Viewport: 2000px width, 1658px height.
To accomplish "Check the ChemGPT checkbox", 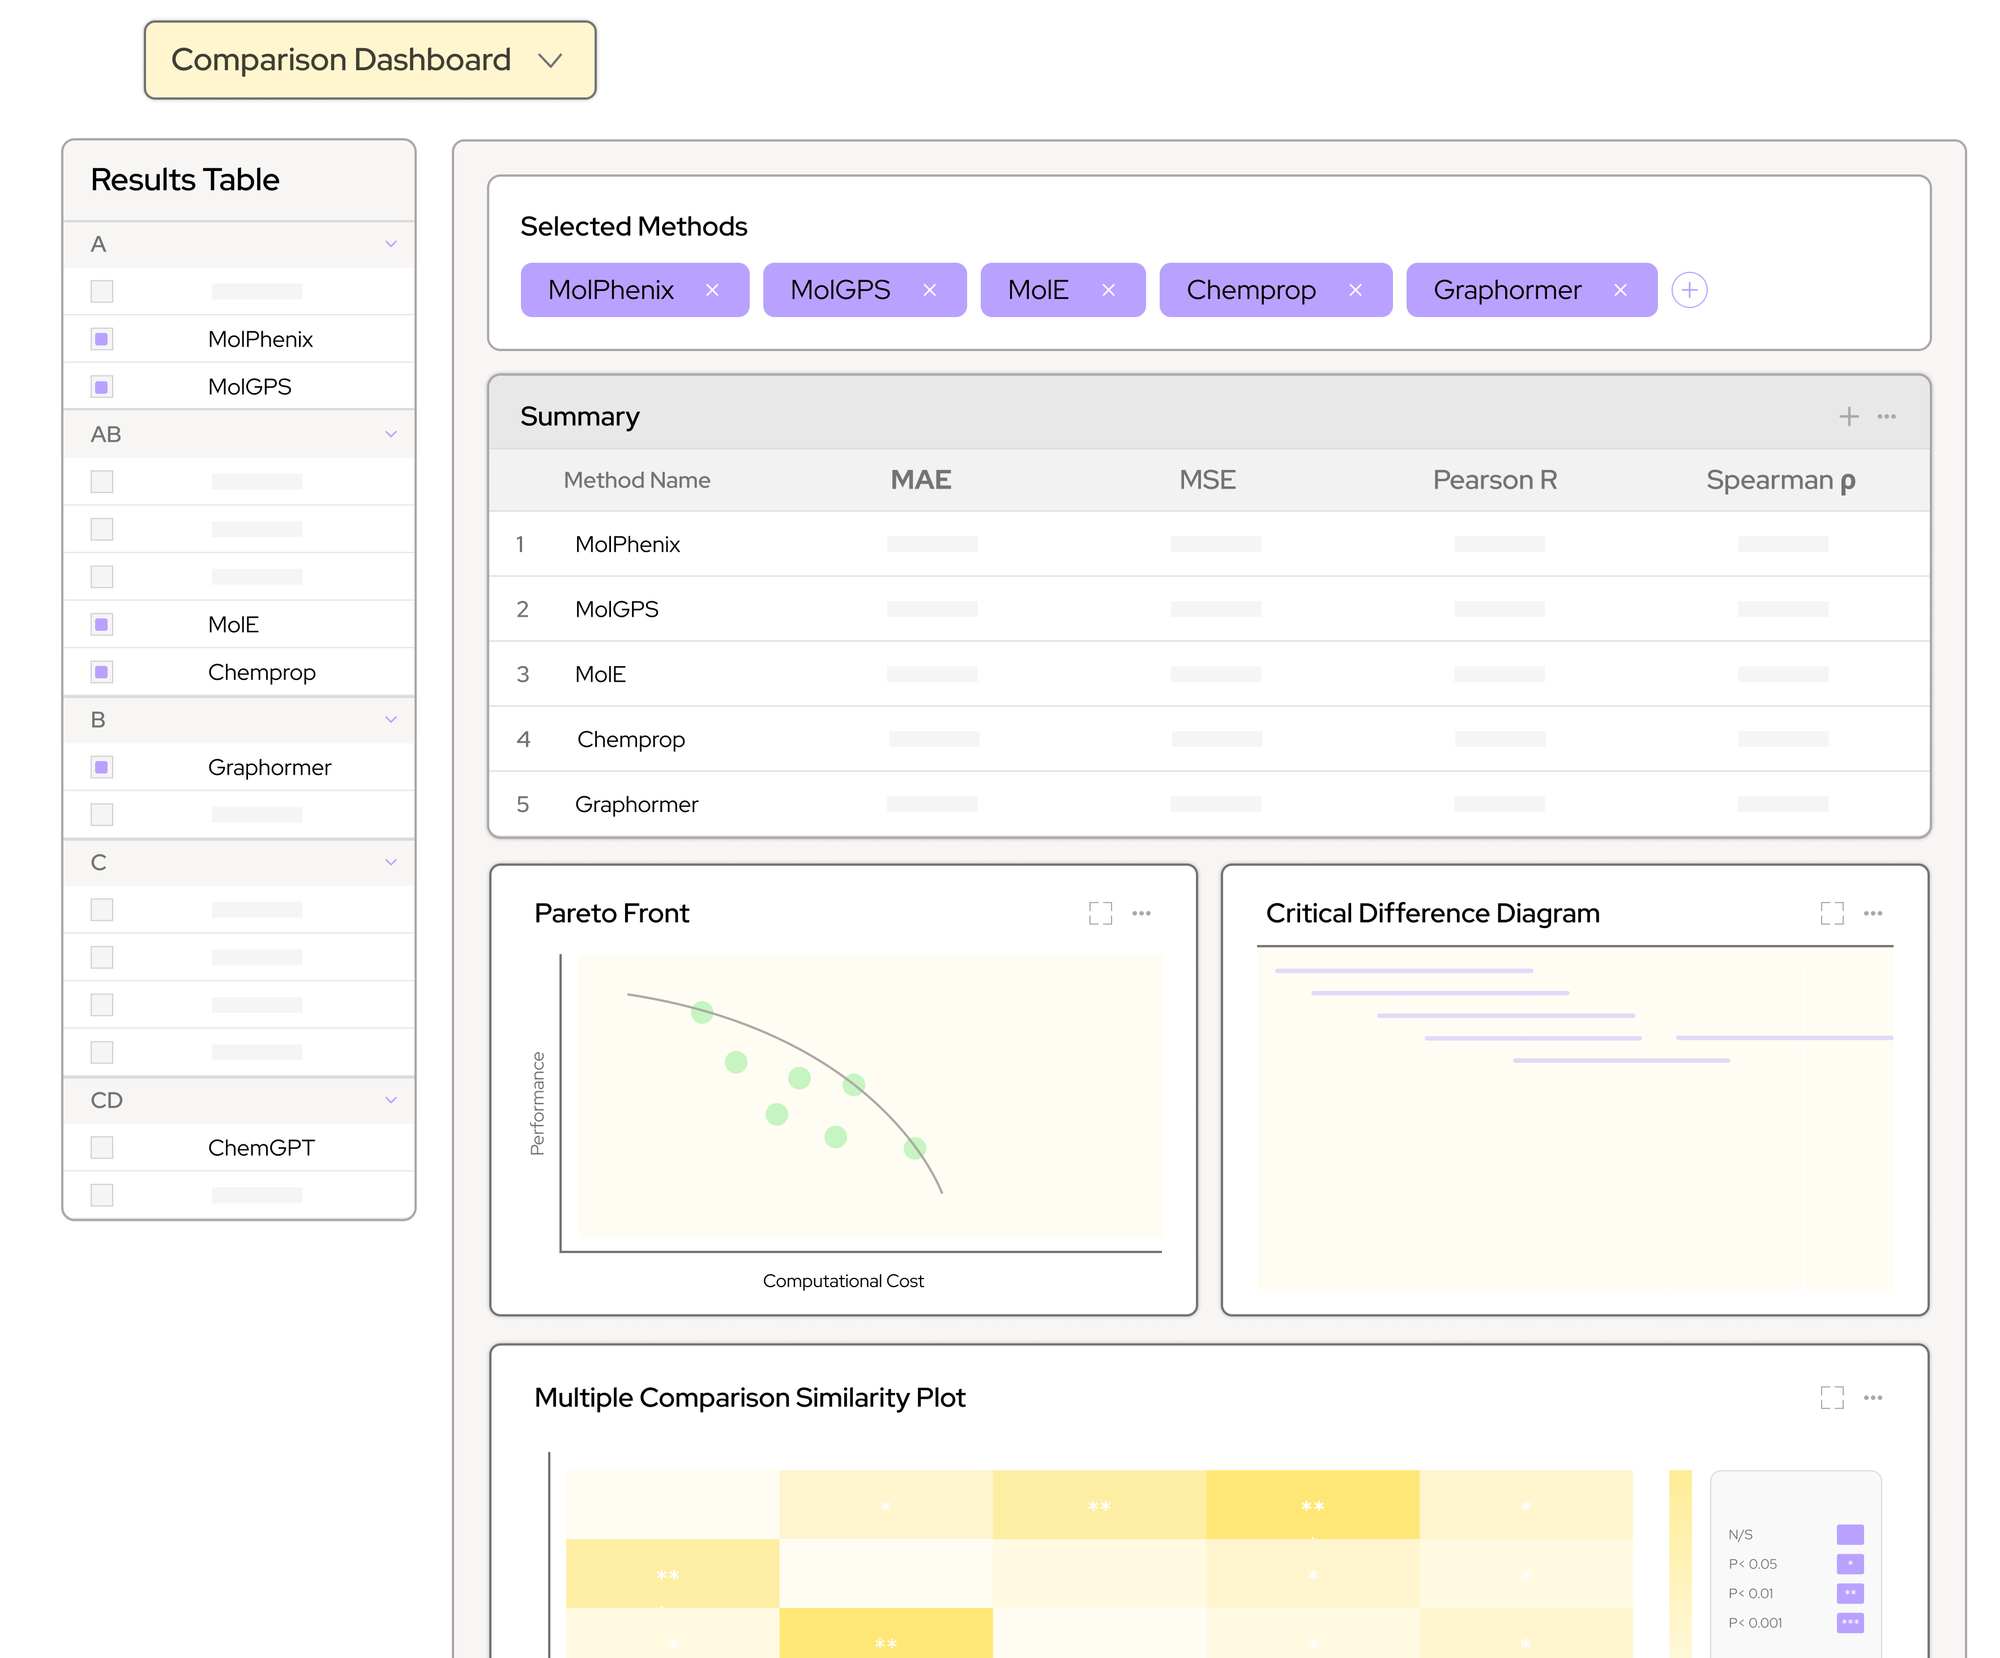I will 102,1147.
